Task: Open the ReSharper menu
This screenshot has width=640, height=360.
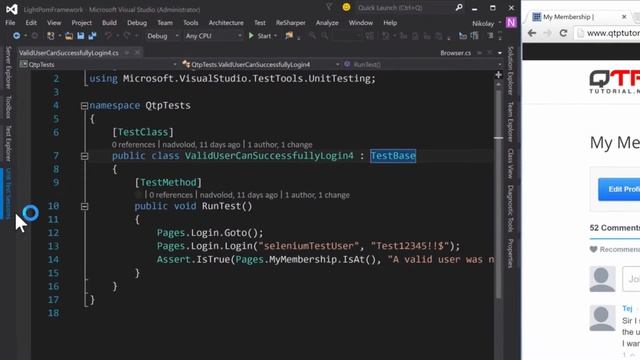Action: pyautogui.click(x=290, y=23)
